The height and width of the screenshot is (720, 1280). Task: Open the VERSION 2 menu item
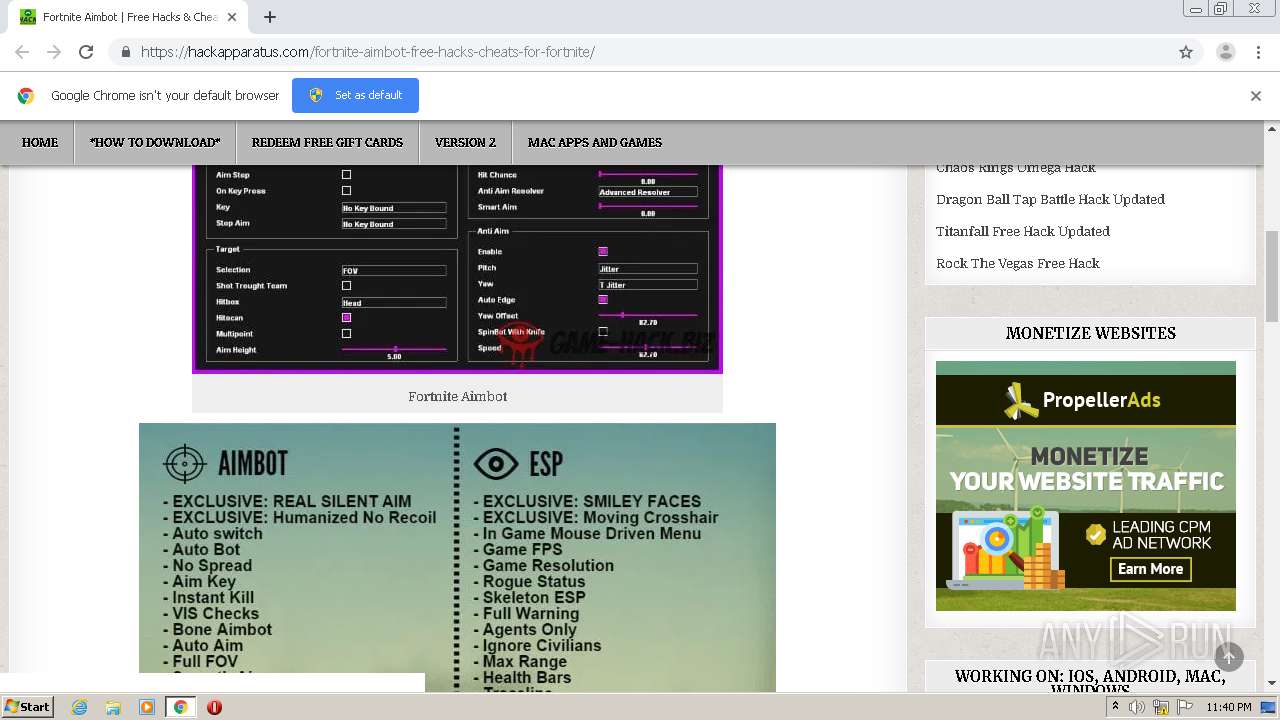coord(465,142)
